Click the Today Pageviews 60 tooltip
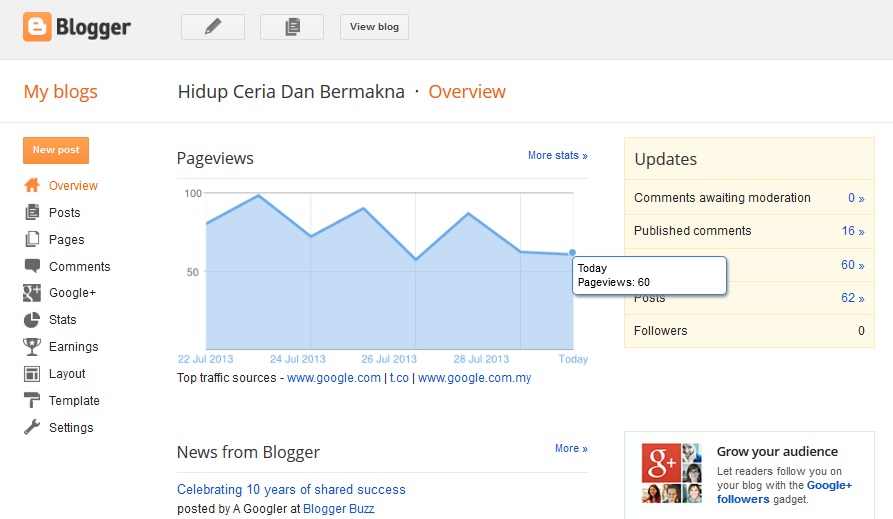 [649, 275]
